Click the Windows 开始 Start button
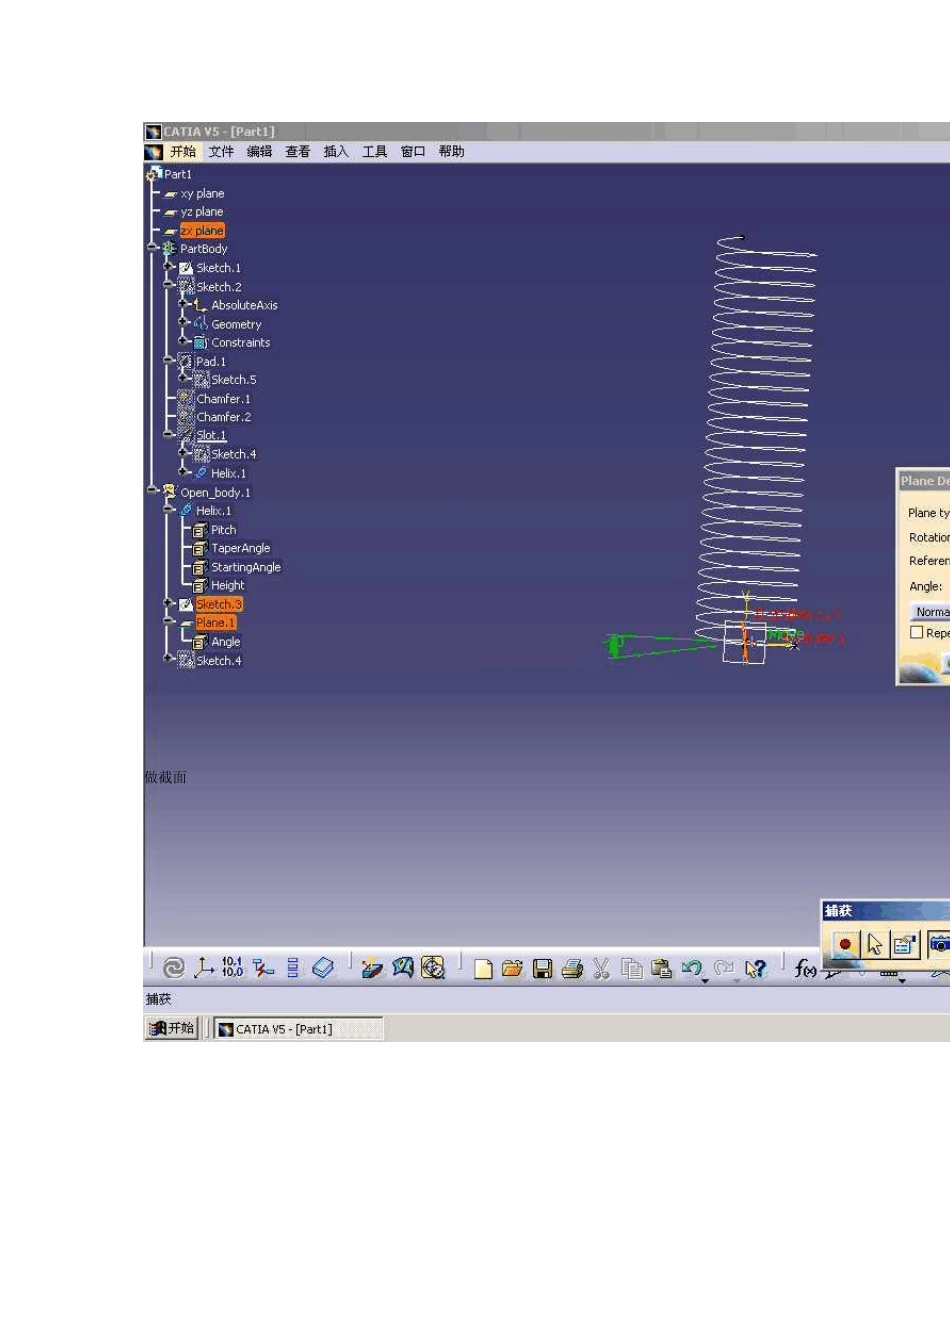 (x=172, y=1028)
